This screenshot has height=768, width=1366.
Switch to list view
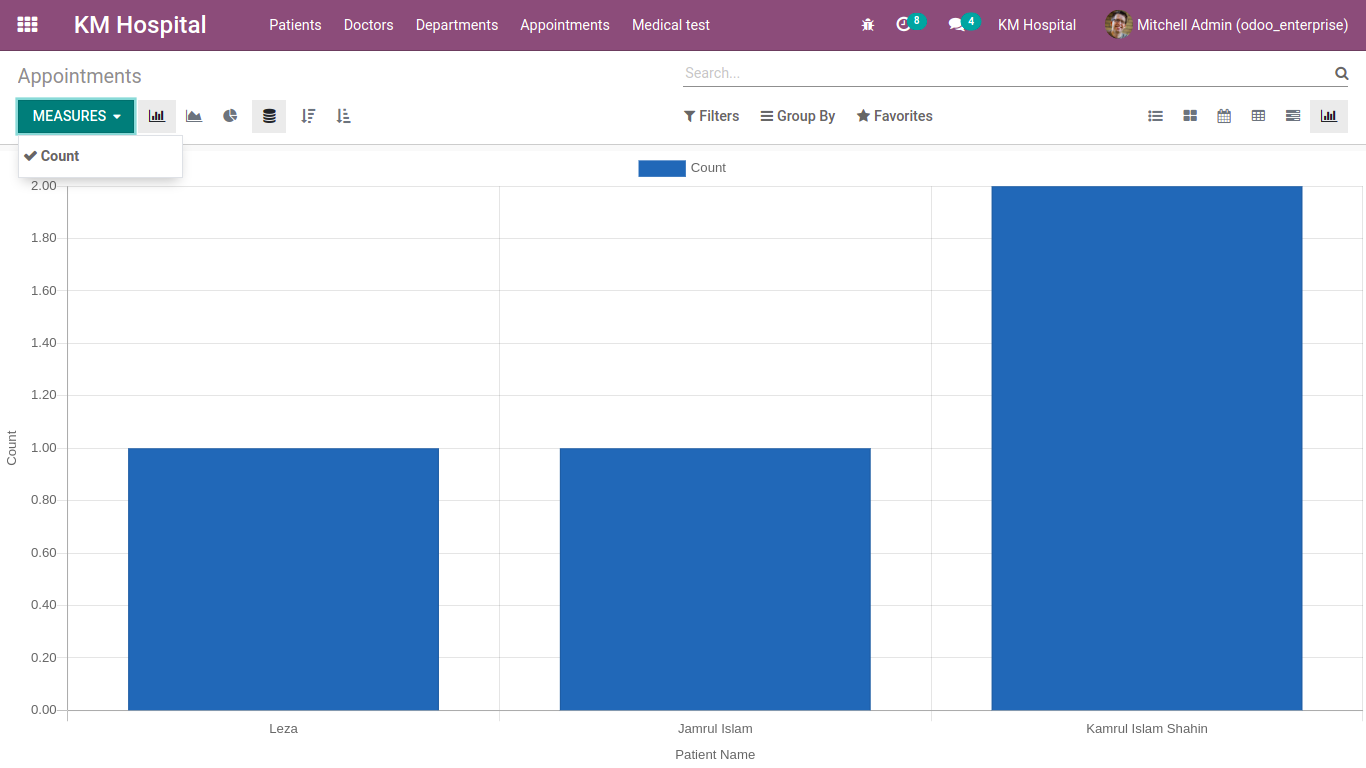(x=1156, y=116)
